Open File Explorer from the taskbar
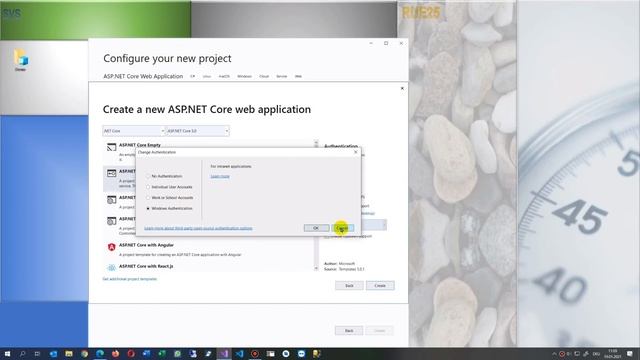The width and height of the screenshot is (640, 360). click(69, 354)
